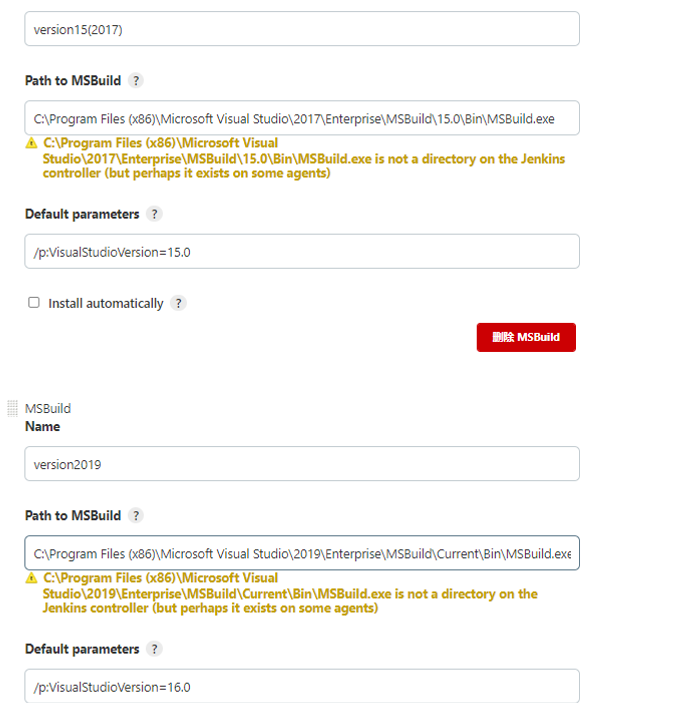Edit the /p:VisualStudioVersion=15.0 parameters field
The image size is (694, 703).
coord(301,252)
